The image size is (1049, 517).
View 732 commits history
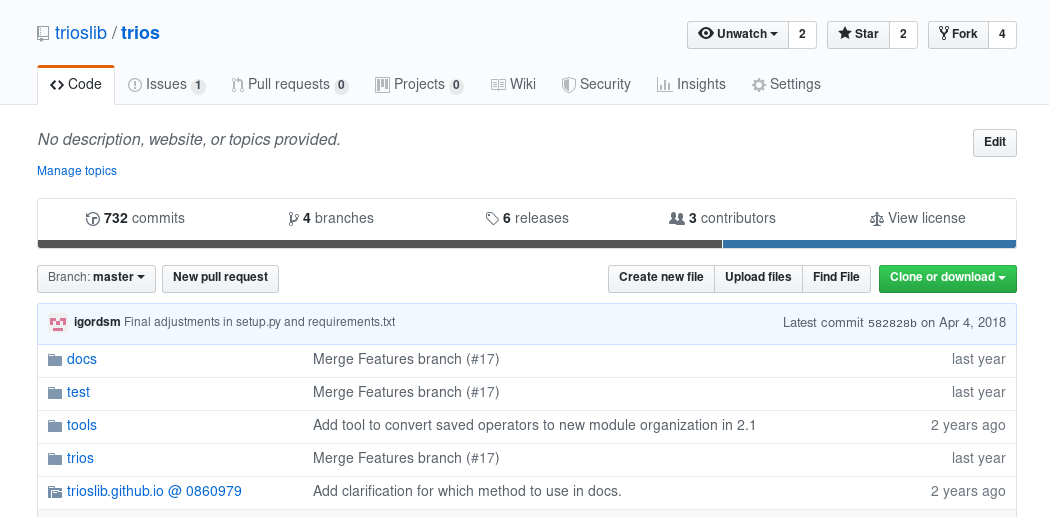[135, 219]
